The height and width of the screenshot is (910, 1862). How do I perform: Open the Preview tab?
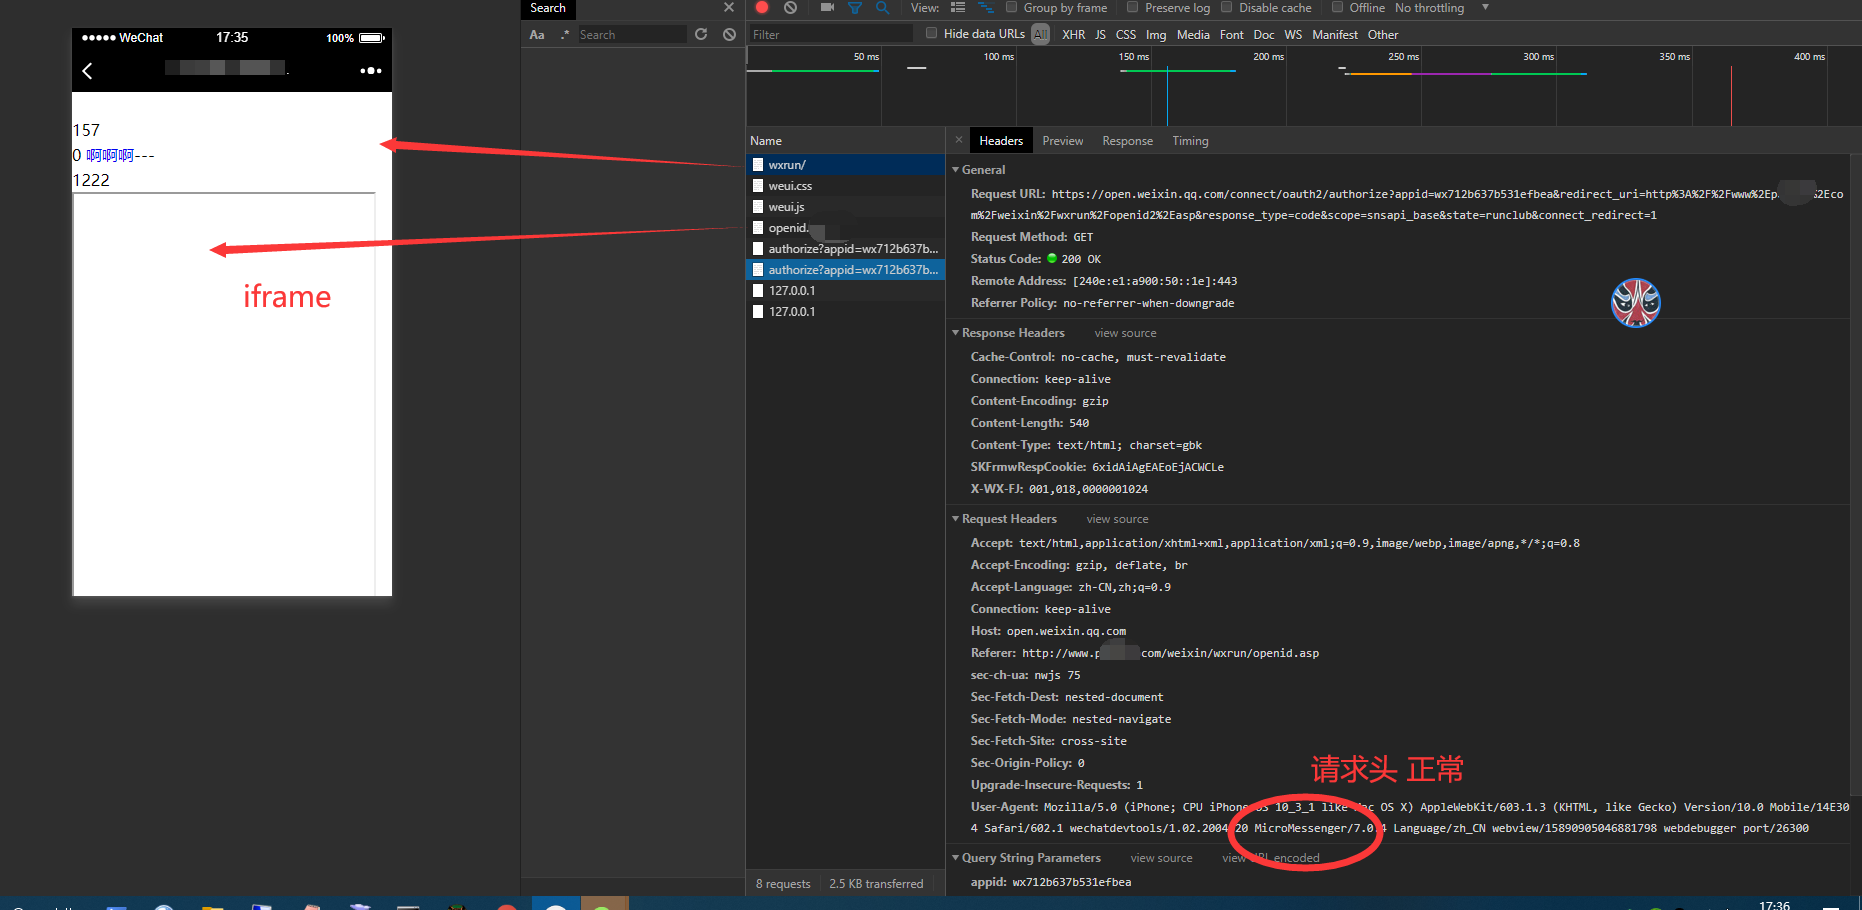[1063, 141]
